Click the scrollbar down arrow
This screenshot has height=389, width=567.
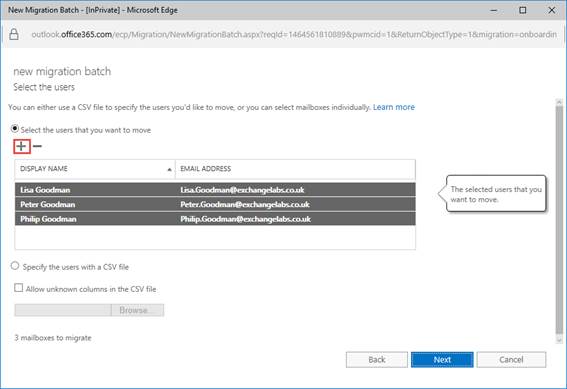click(559, 340)
